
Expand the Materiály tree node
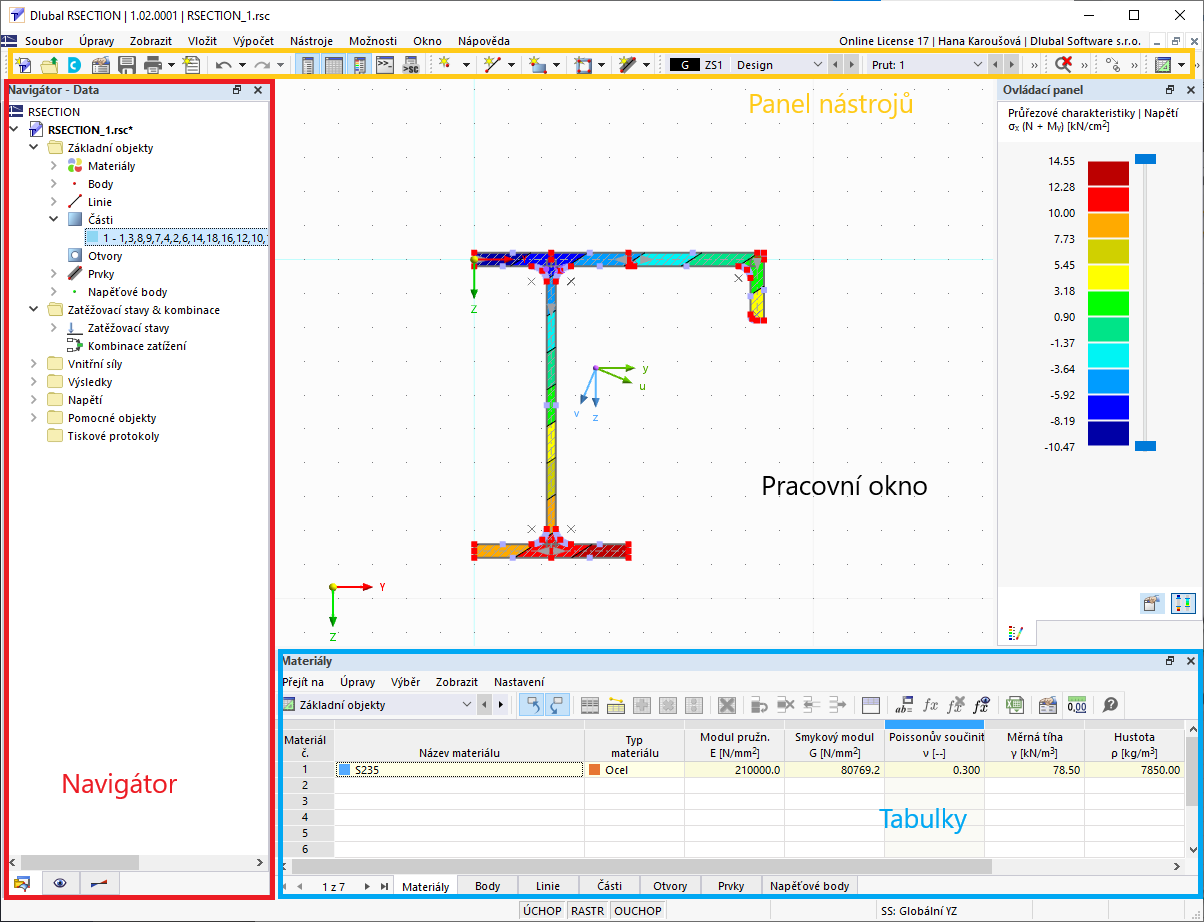pos(53,166)
